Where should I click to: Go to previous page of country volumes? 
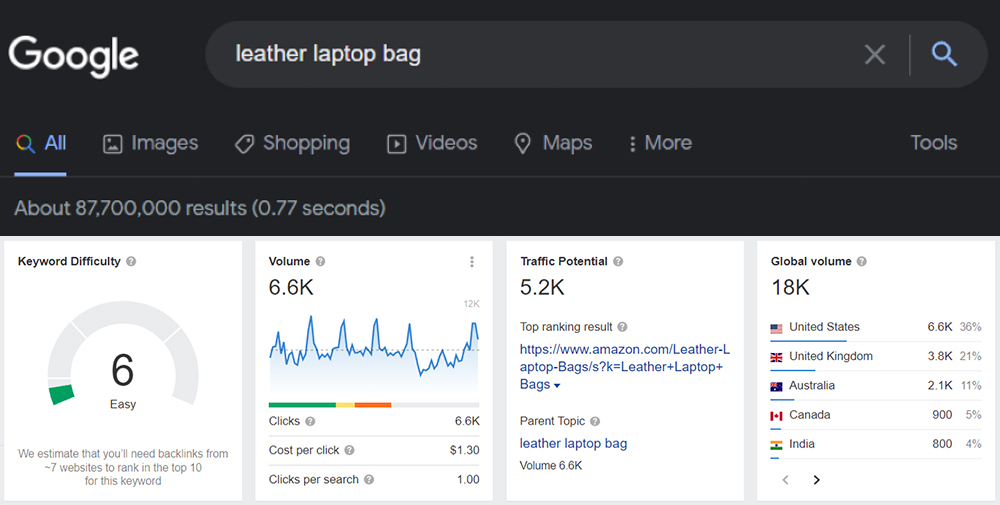click(786, 480)
